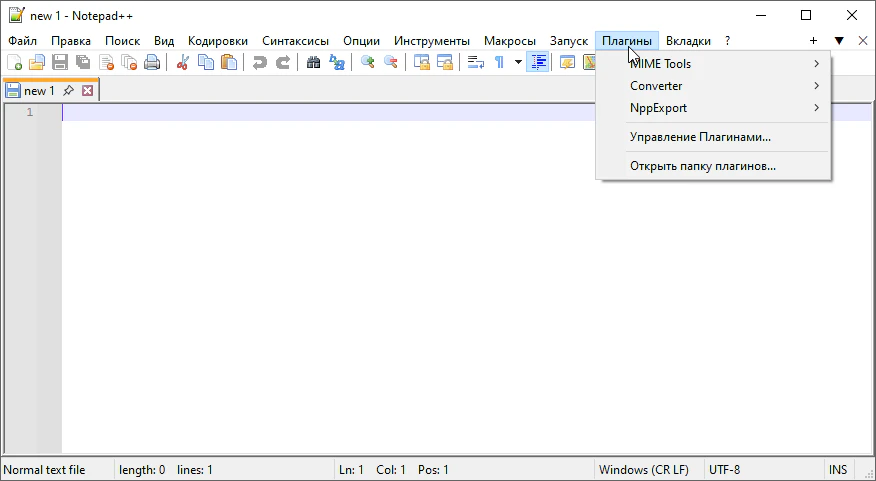Click the Paste clipboard icon

tap(229, 62)
